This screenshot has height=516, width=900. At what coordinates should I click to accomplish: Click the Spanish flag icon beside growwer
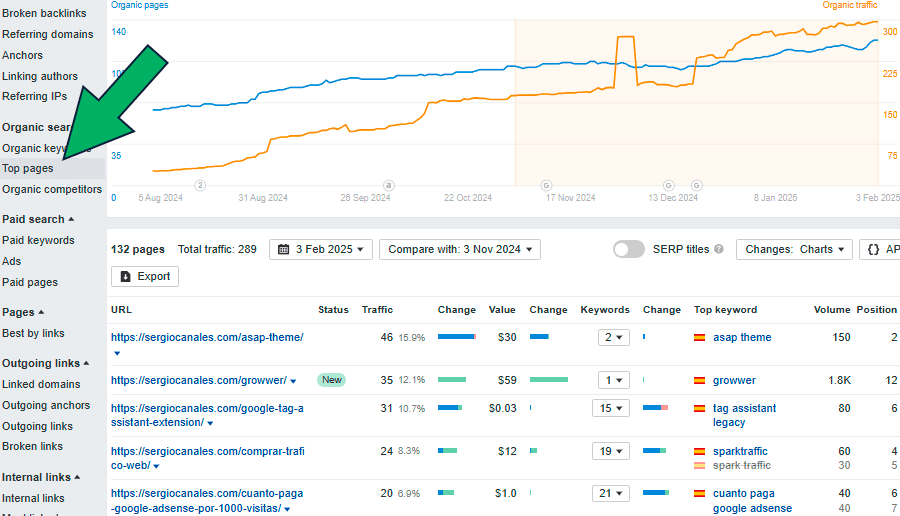[700, 380]
